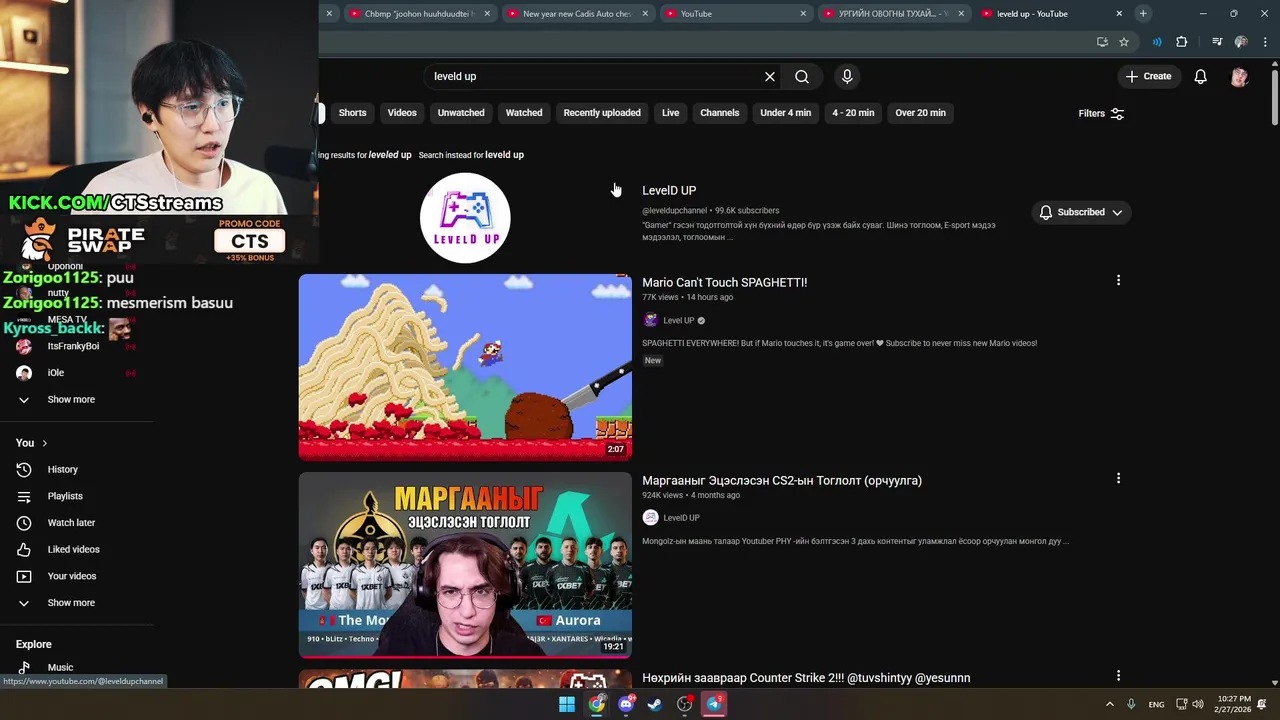1280x720 pixels.
Task: Open more options for Нөхрийн зааврaap video
Action: point(1118,675)
